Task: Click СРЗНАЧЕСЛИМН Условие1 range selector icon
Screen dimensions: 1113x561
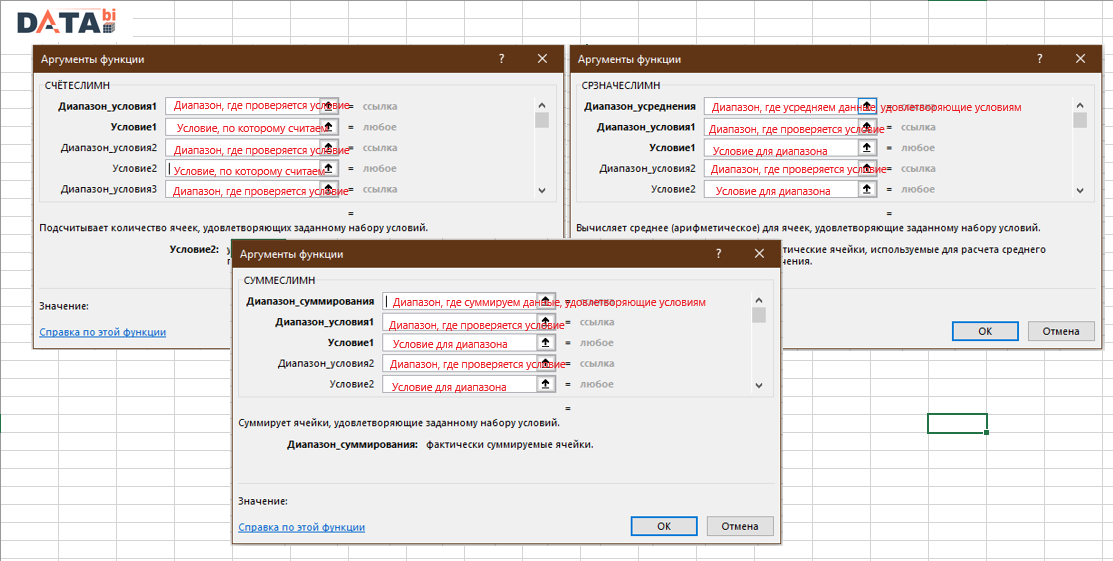Action: click(867, 148)
